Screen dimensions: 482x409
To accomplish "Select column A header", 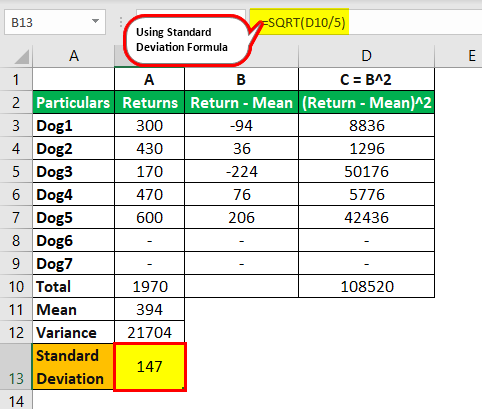I will point(74,56).
